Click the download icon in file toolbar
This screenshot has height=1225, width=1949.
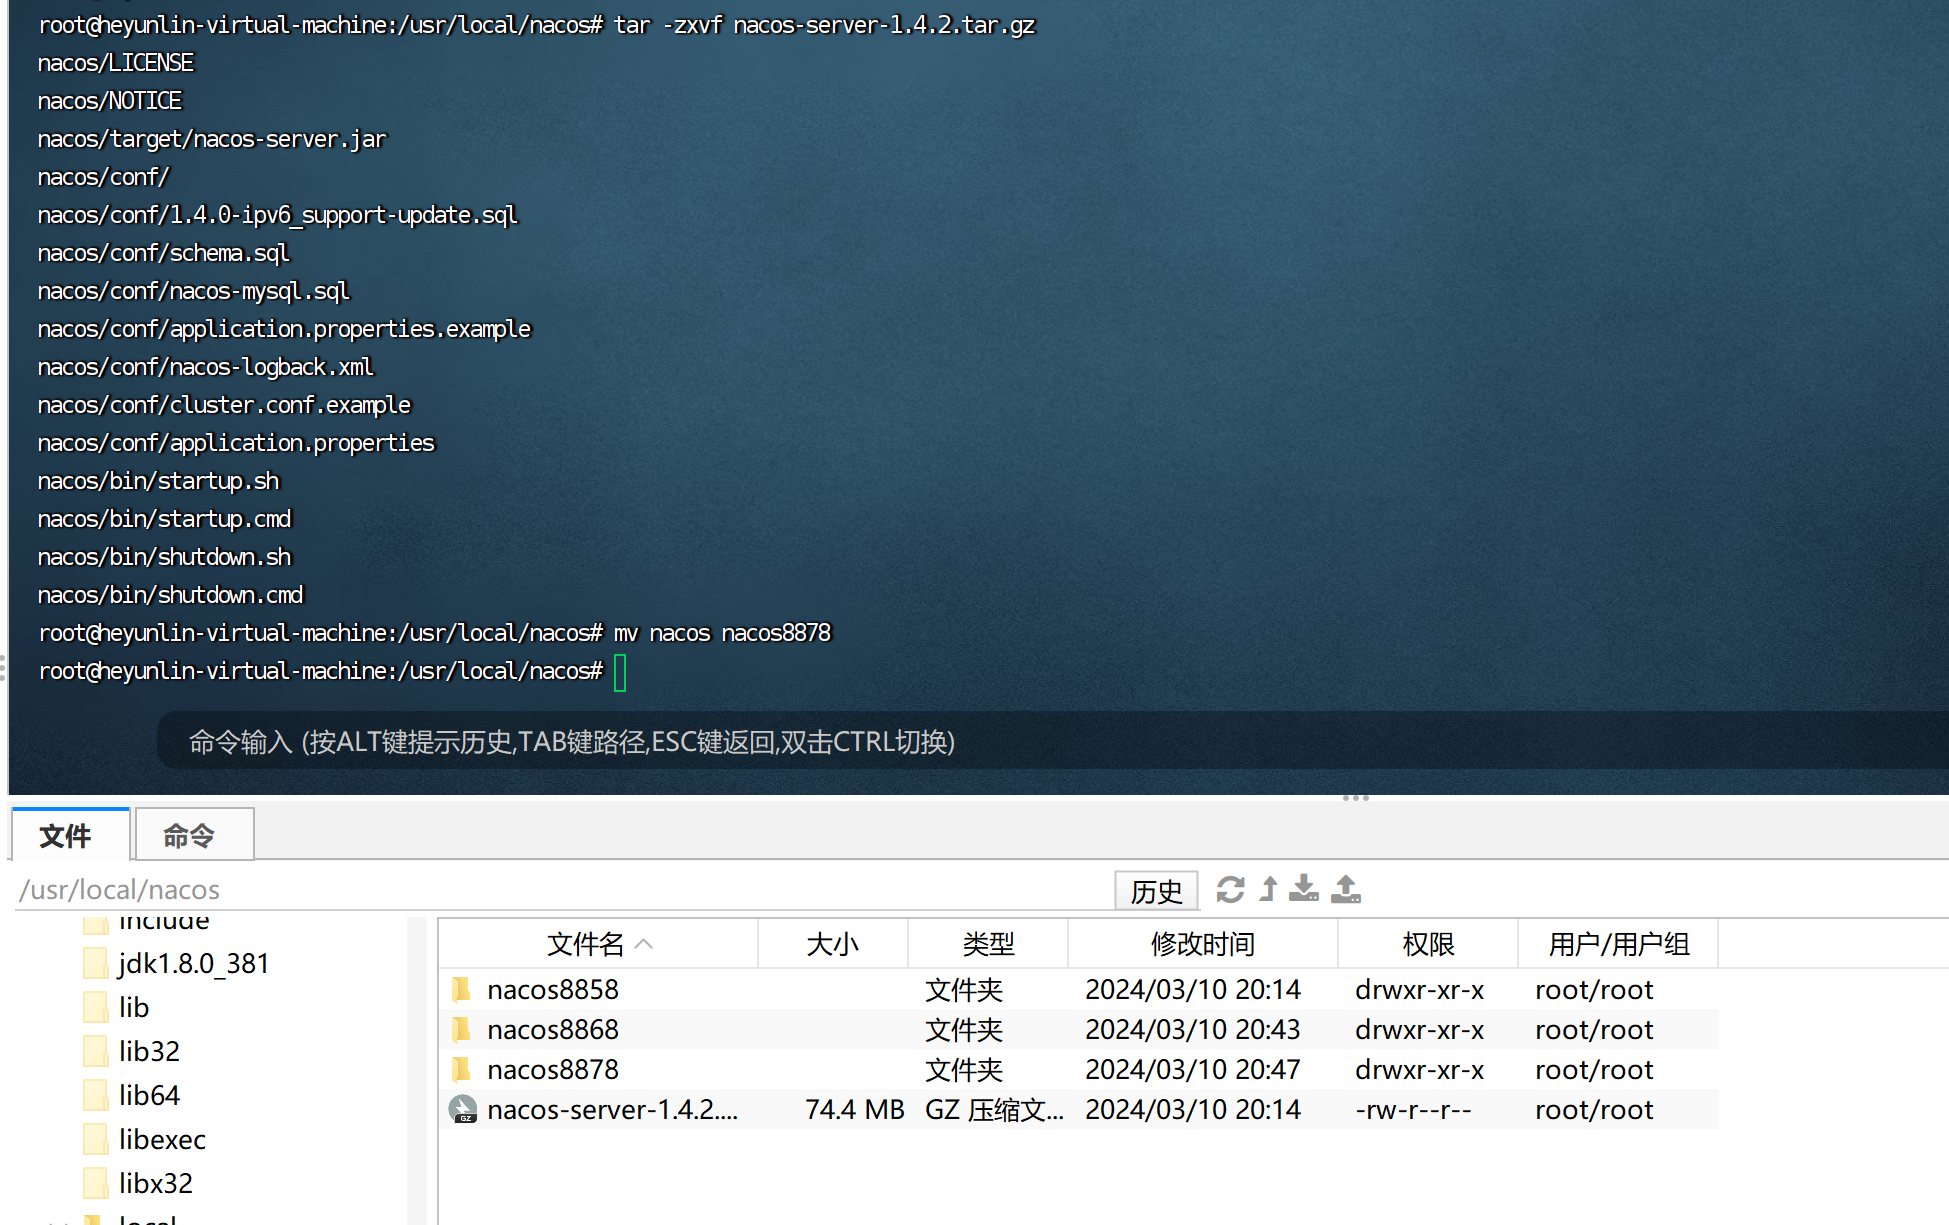point(1304,889)
